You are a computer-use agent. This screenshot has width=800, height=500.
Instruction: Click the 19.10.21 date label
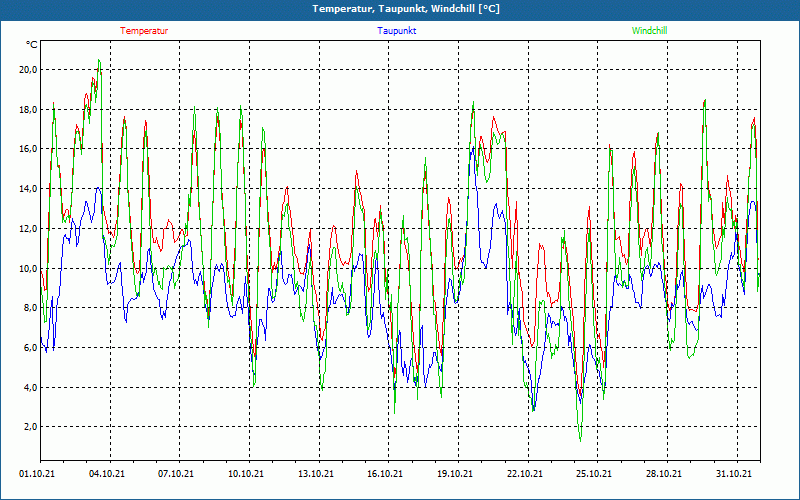(455, 474)
